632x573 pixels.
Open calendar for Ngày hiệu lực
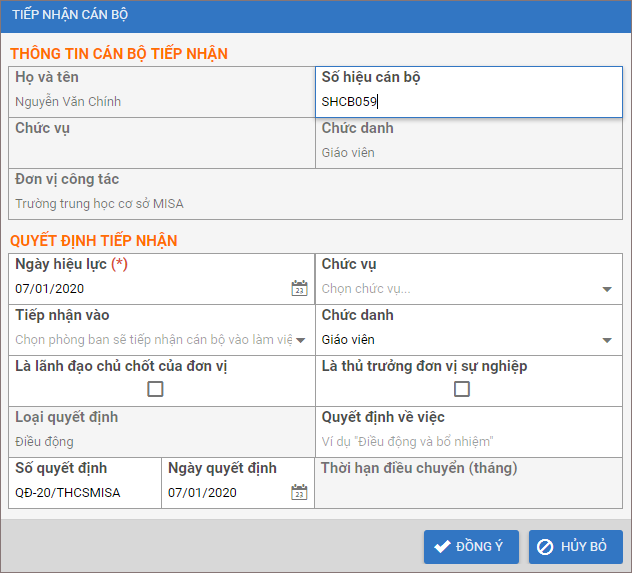[x=298, y=289]
